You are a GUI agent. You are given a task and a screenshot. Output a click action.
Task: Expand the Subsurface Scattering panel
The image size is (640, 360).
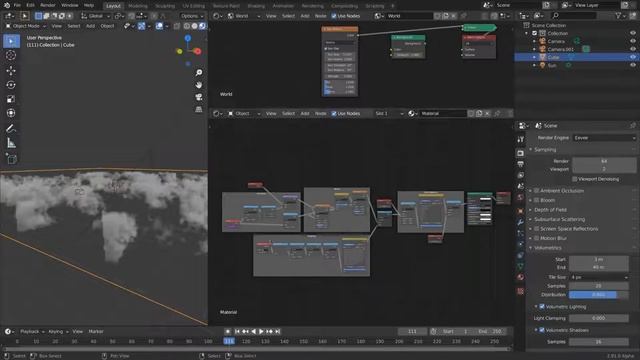pyautogui.click(x=559, y=219)
